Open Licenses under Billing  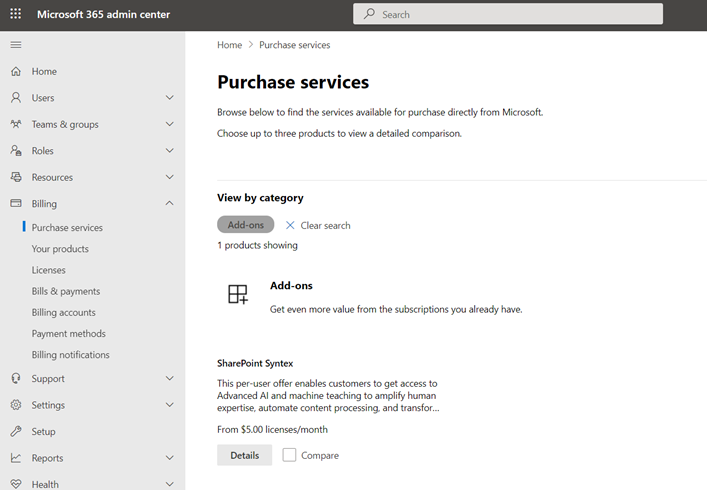[48, 270]
